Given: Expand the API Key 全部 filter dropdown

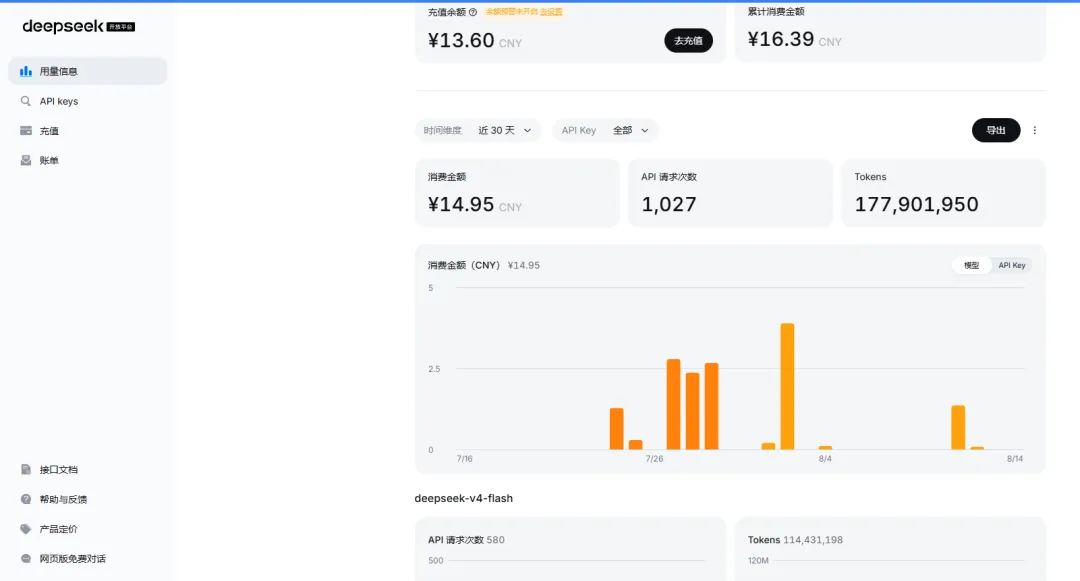Looking at the screenshot, I should point(605,130).
